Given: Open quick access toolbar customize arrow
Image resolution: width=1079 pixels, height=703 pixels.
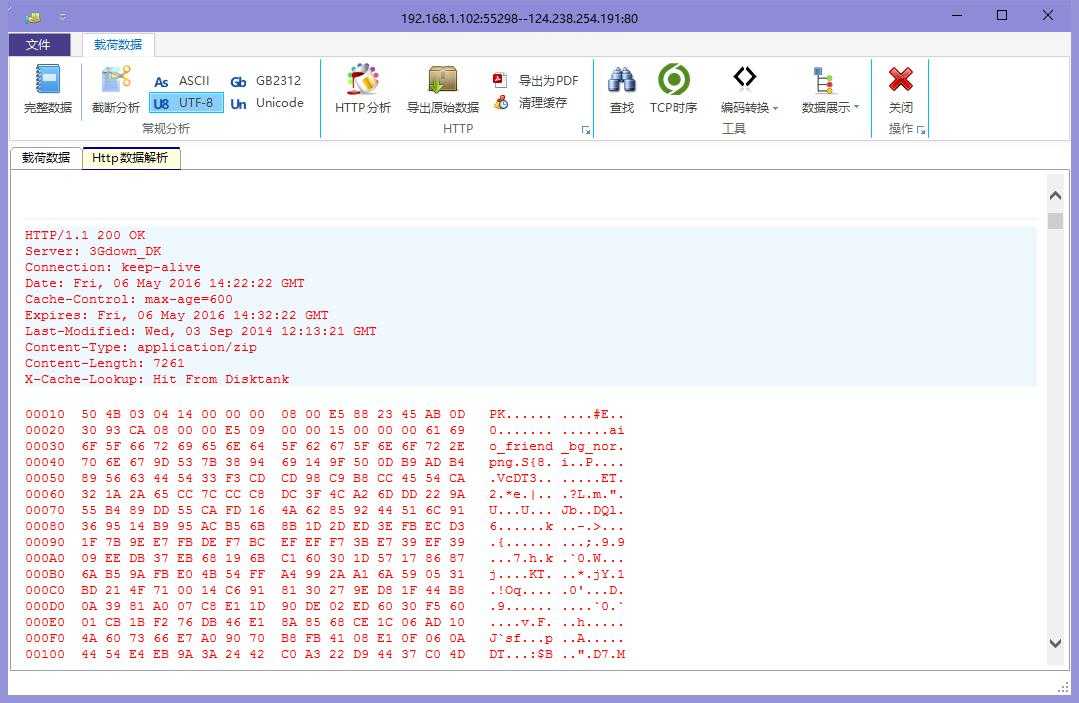Looking at the screenshot, I should click(x=63, y=16).
